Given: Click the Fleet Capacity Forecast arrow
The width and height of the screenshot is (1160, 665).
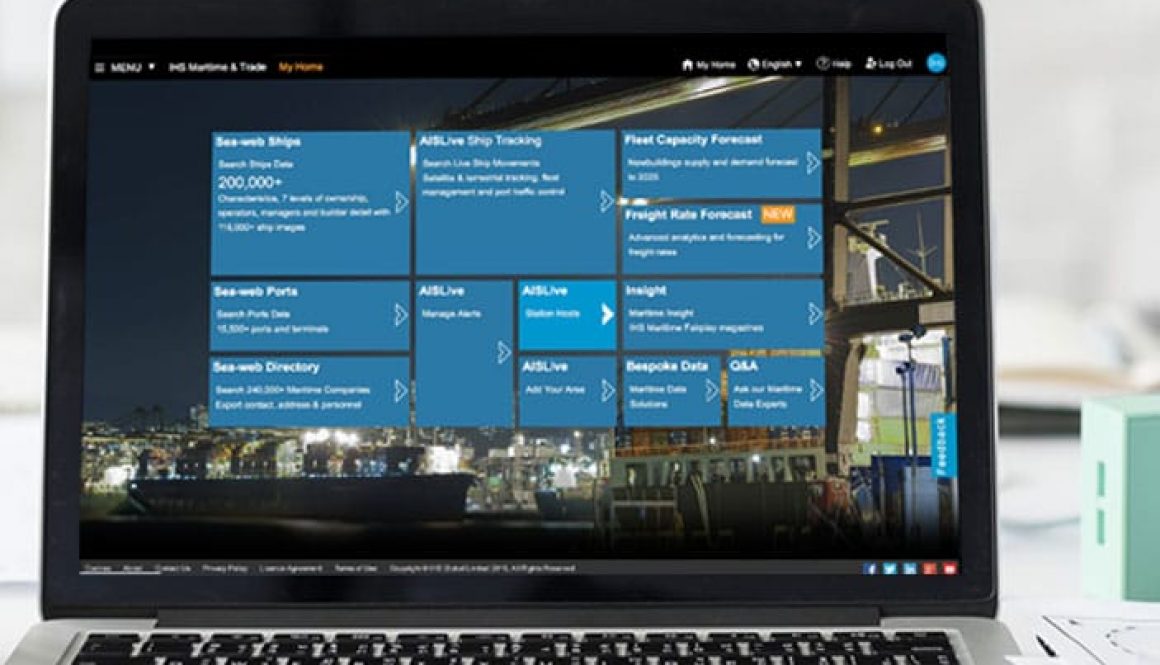Looking at the screenshot, I should [813, 163].
